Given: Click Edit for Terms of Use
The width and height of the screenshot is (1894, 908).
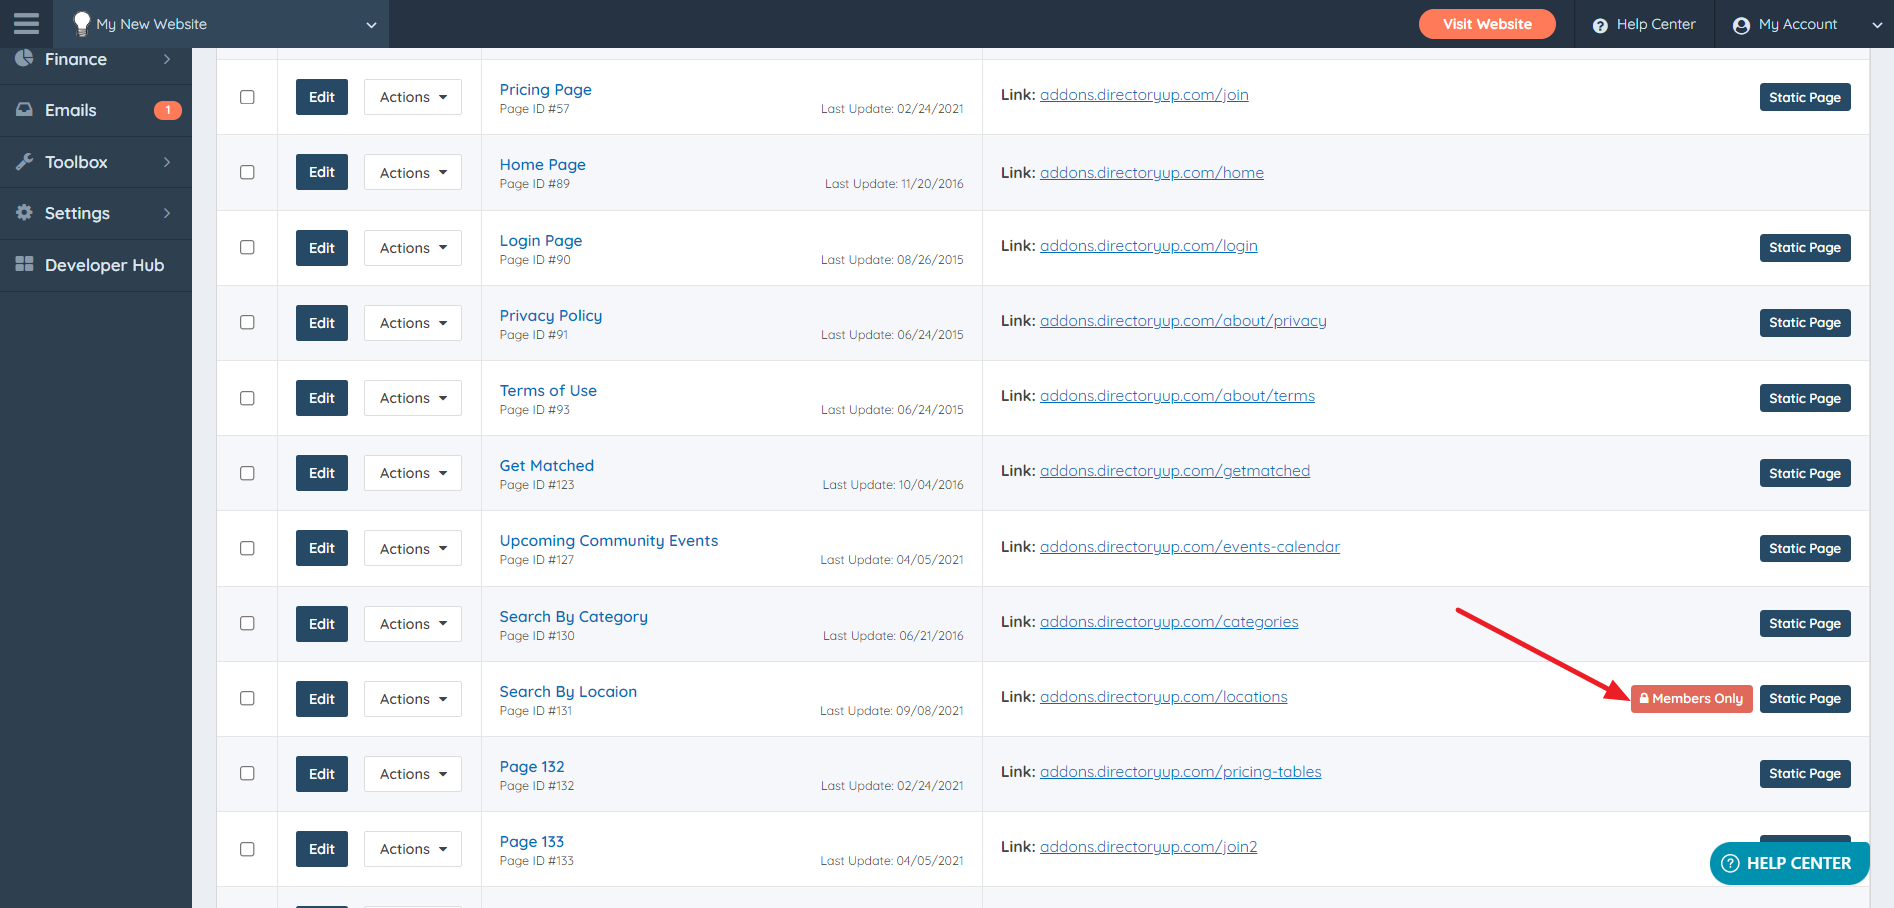Looking at the screenshot, I should tap(322, 398).
